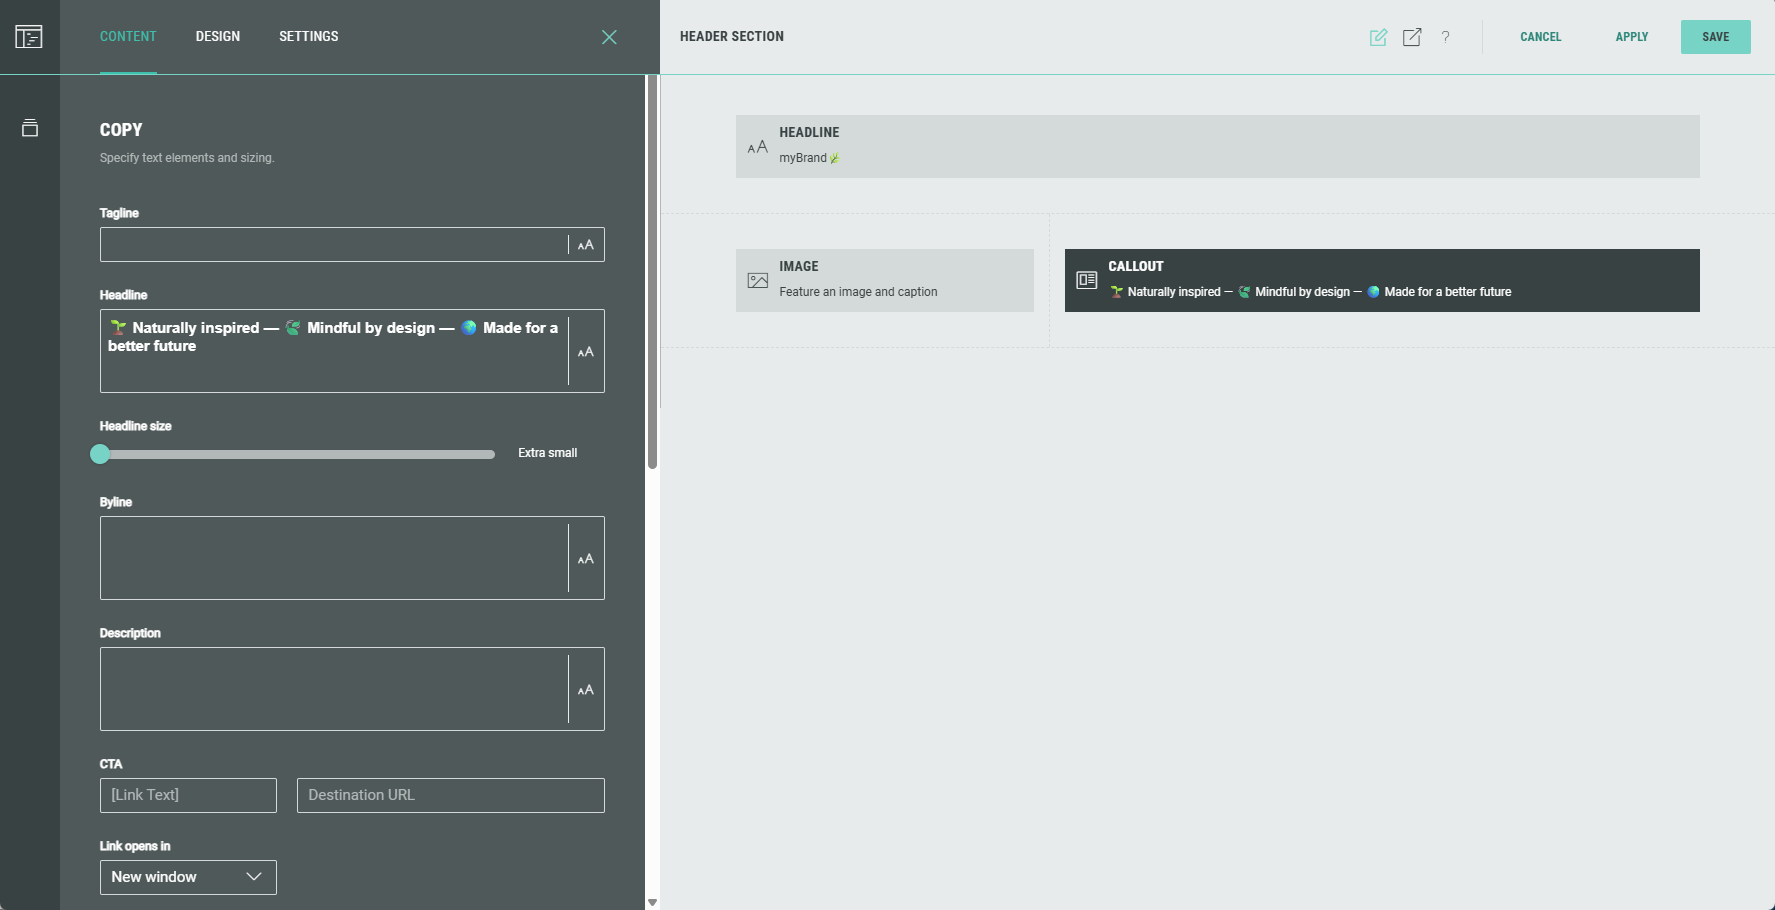Click the Apply button

1631,37
